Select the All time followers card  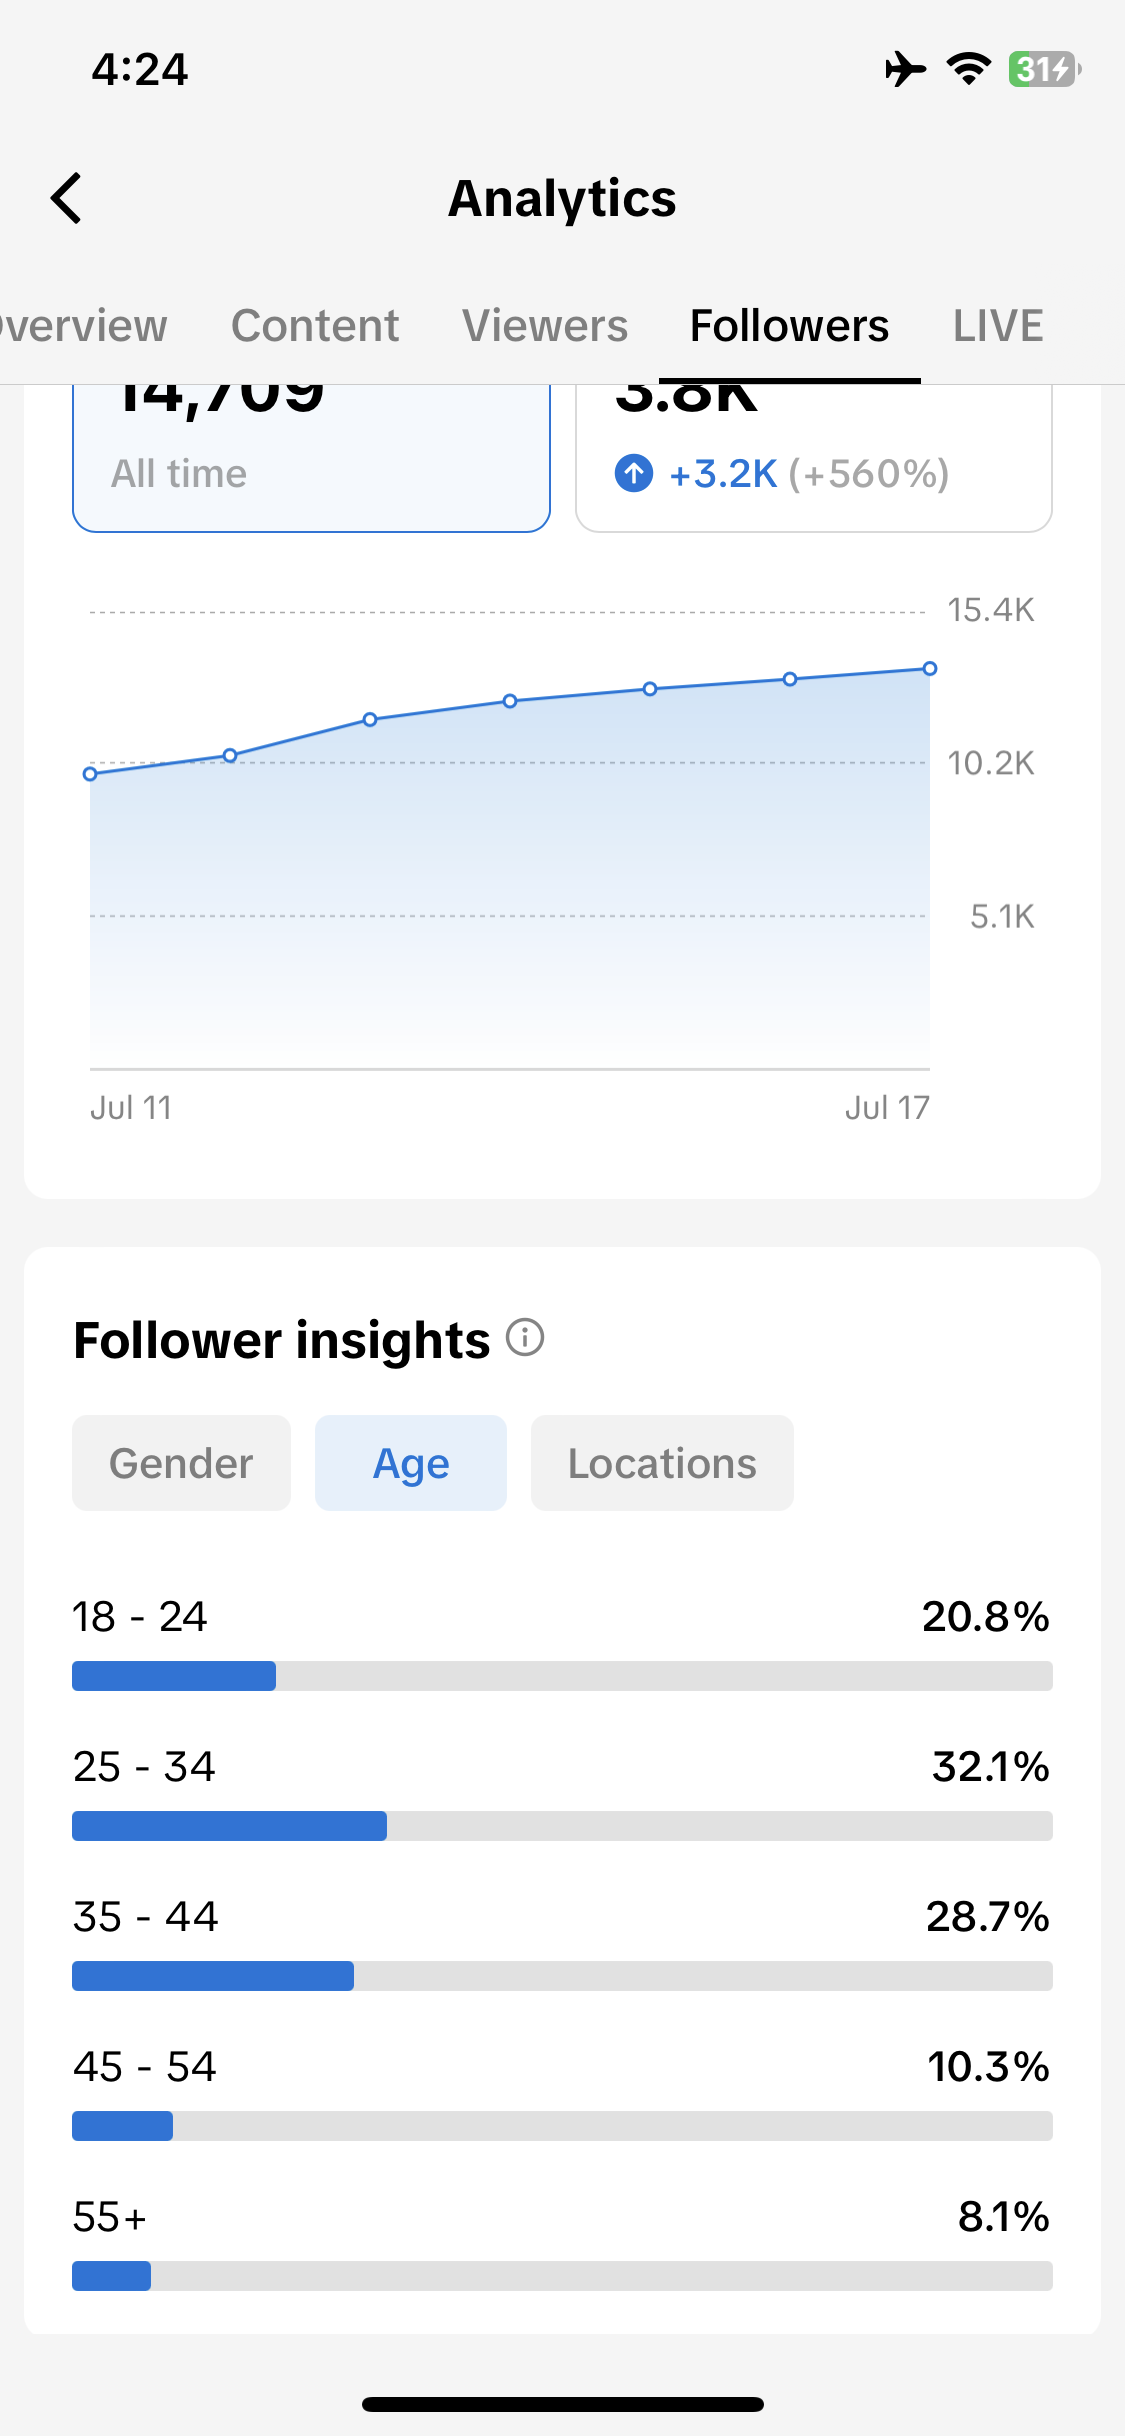[311, 459]
